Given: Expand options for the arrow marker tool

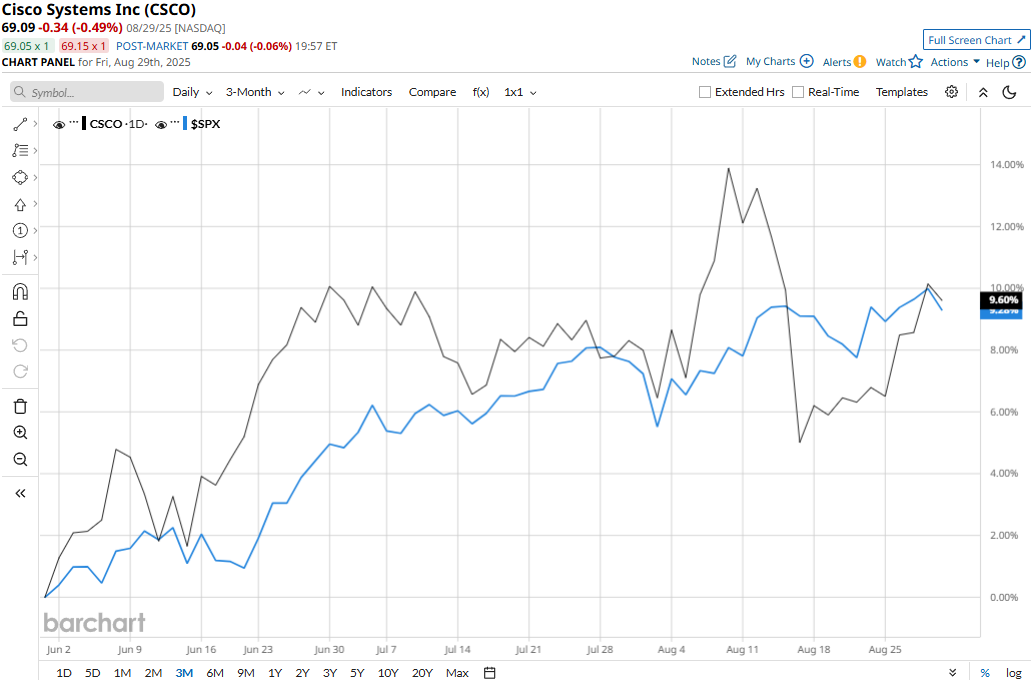Looking at the screenshot, I should (x=35, y=204).
